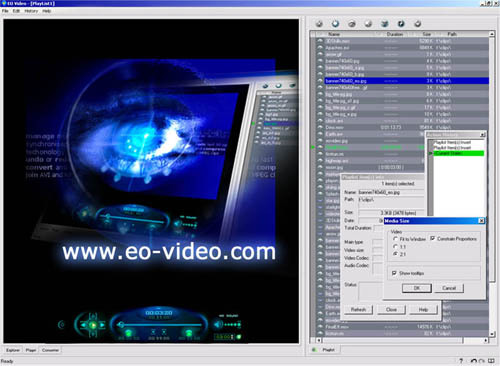Select the FinalEX.mov playlist row

(403, 327)
